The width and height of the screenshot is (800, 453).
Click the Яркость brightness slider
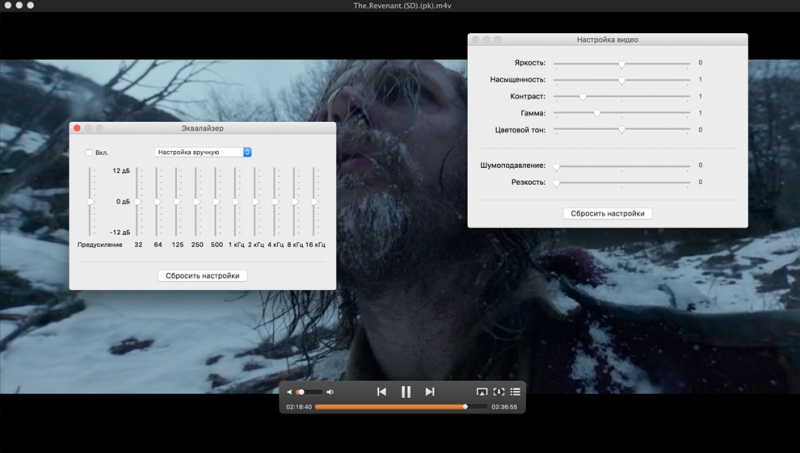pyautogui.click(x=621, y=64)
